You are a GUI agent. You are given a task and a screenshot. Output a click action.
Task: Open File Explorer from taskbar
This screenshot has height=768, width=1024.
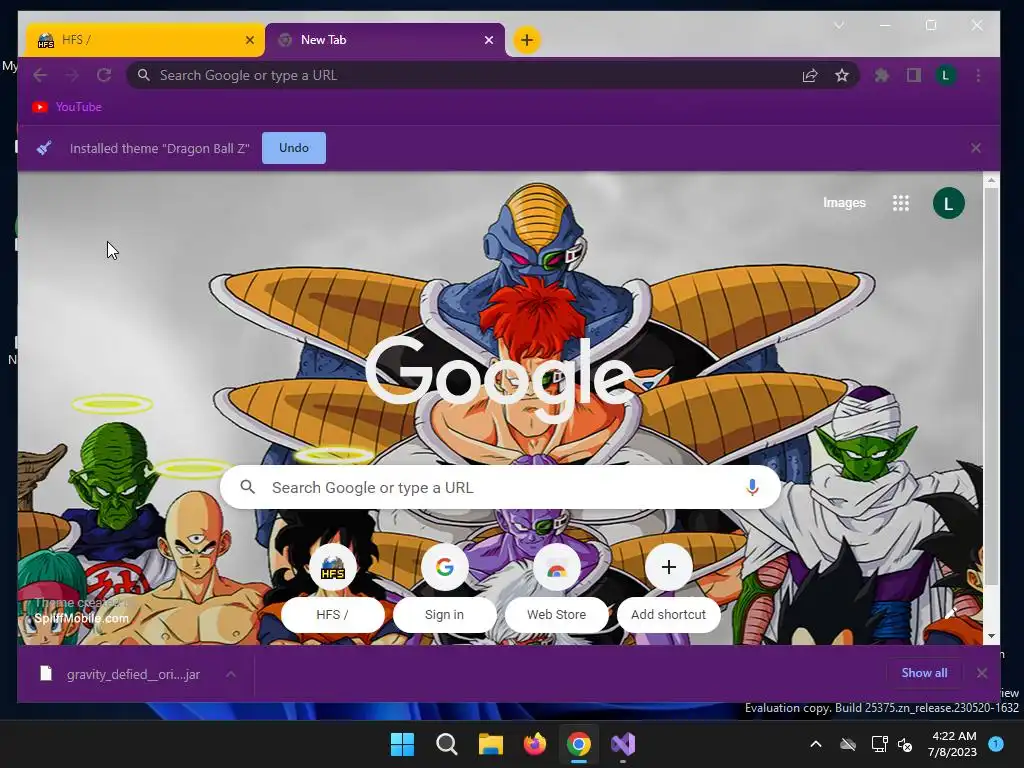[x=490, y=744]
